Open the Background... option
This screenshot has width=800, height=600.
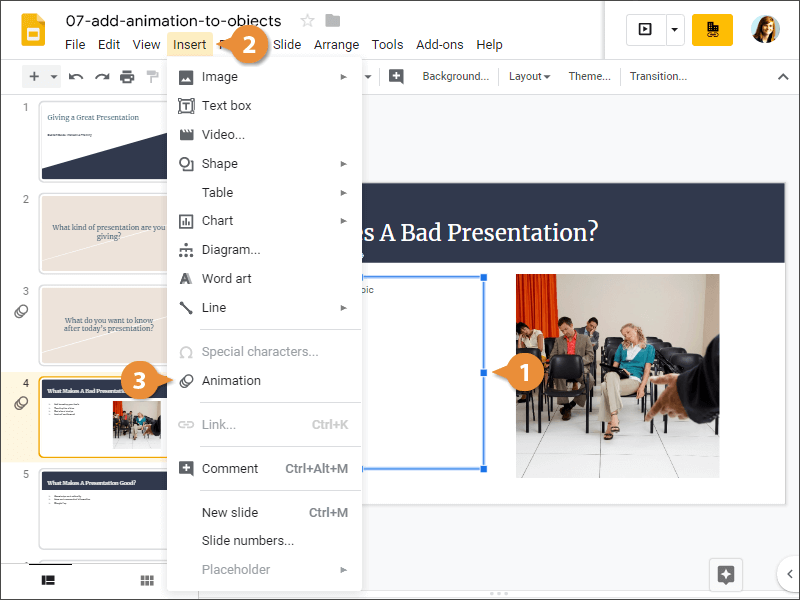tap(456, 76)
